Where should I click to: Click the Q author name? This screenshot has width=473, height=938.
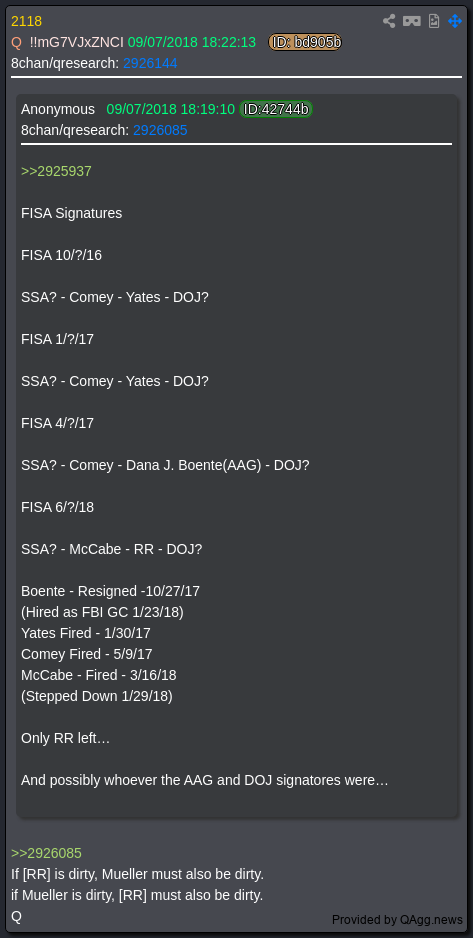pos(16,42)
